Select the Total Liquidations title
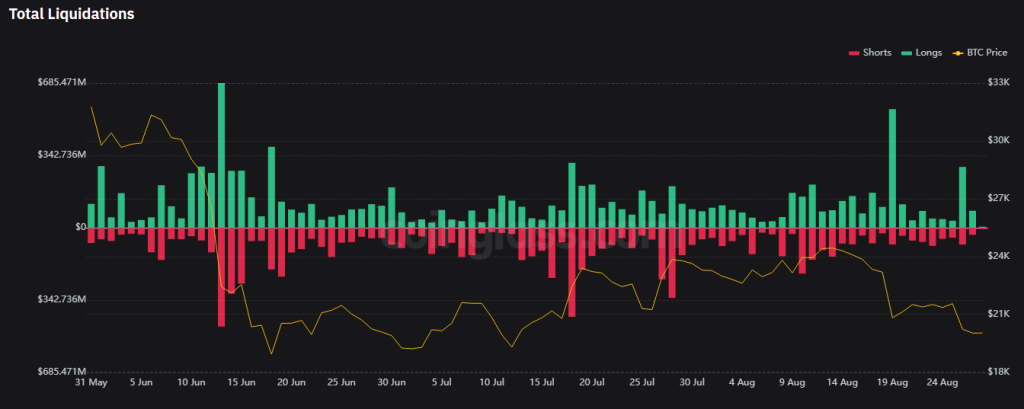The height and width of the screenshot is (409, 1024). pos(71,14)
